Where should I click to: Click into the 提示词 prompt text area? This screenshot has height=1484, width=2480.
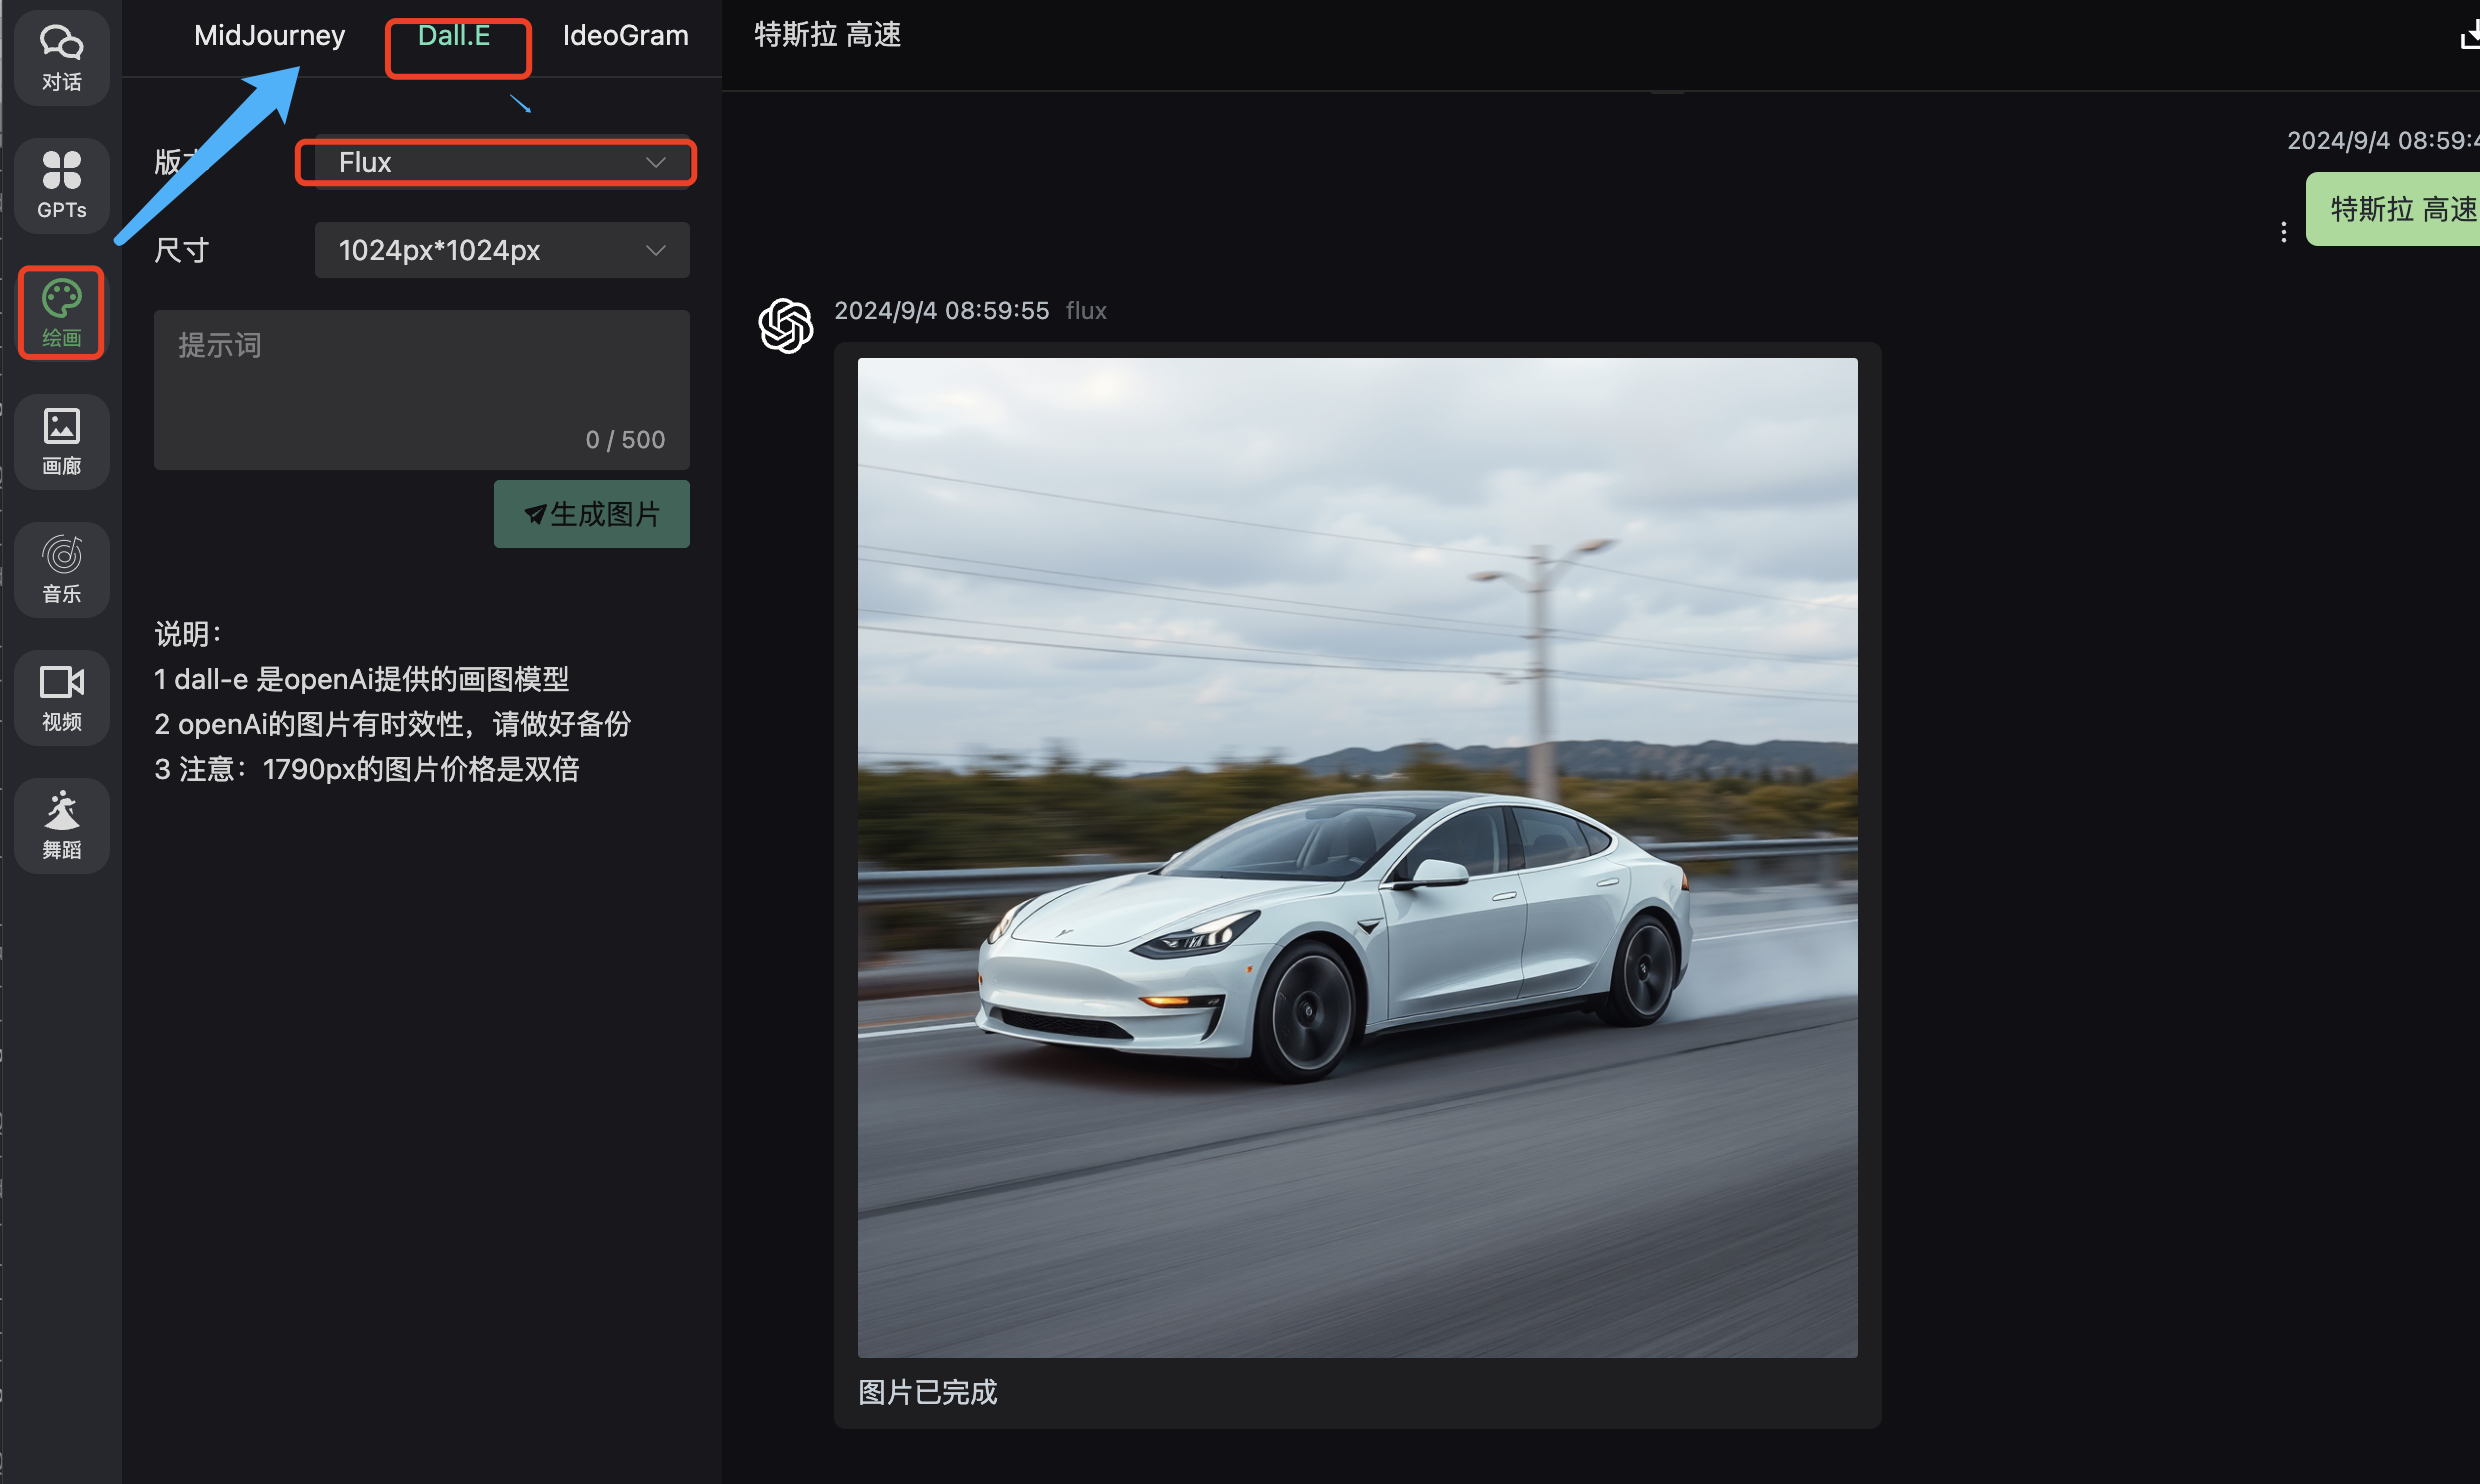click(x=420, y=385)
